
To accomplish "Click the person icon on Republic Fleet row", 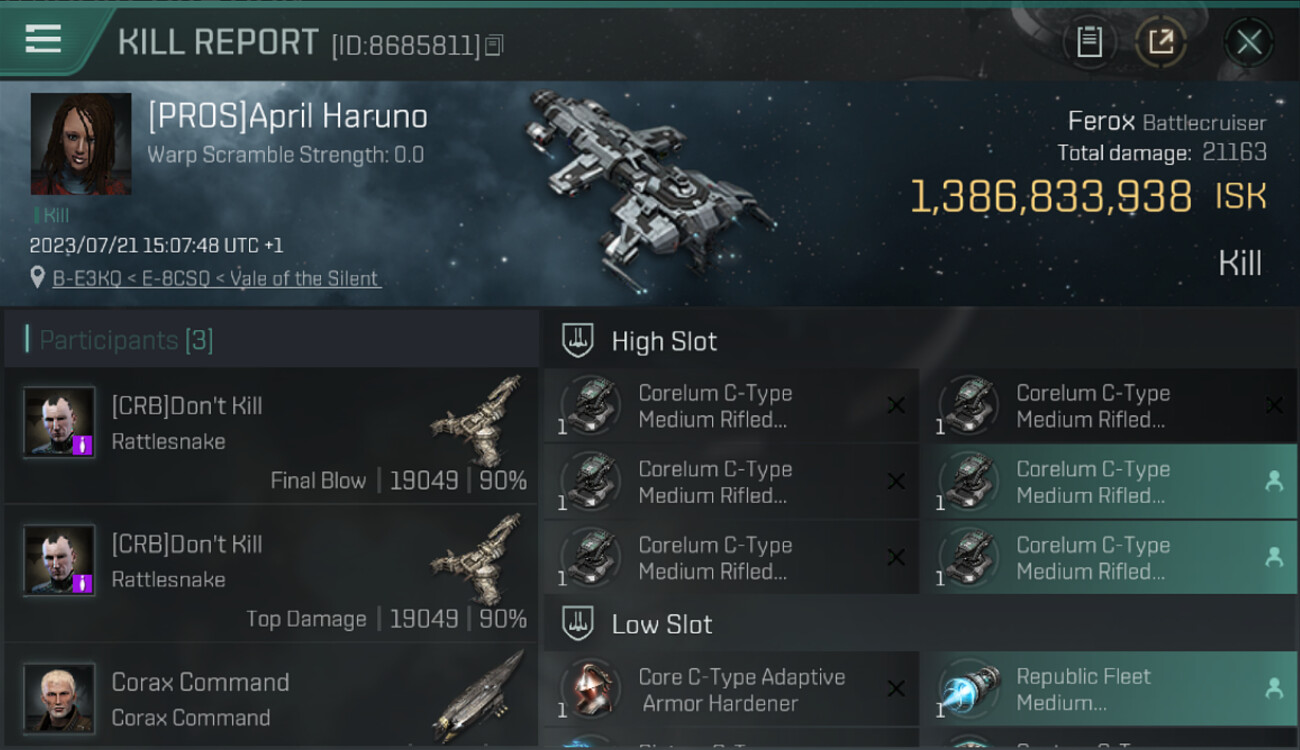I will click(1273, 688).
